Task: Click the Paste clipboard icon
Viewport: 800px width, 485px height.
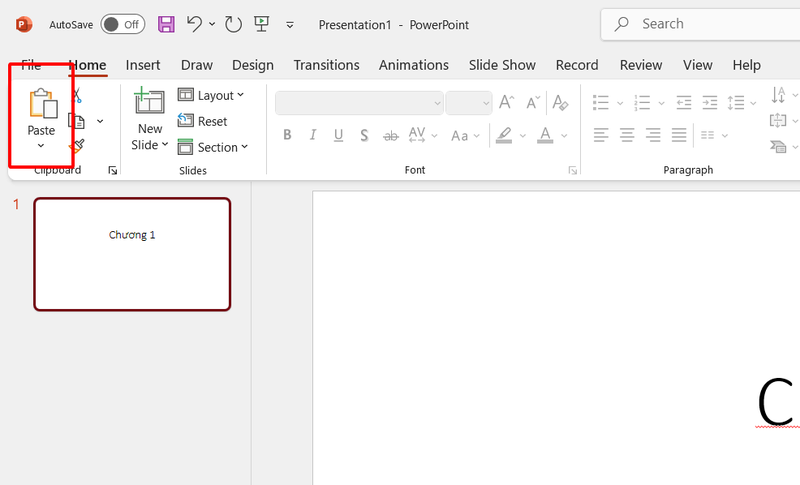Action: [x=43, y=104]
